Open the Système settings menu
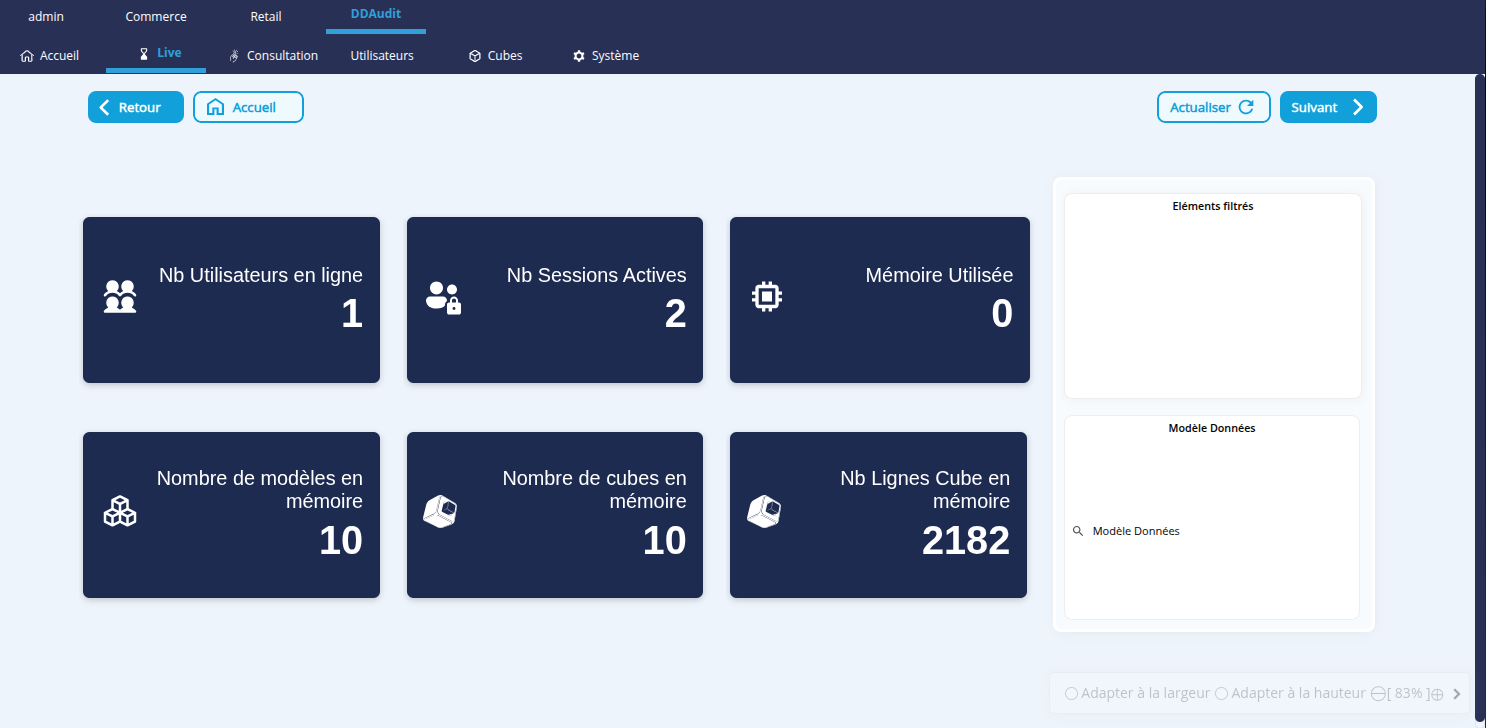The image size is (1486, 728). coord(605,56)
